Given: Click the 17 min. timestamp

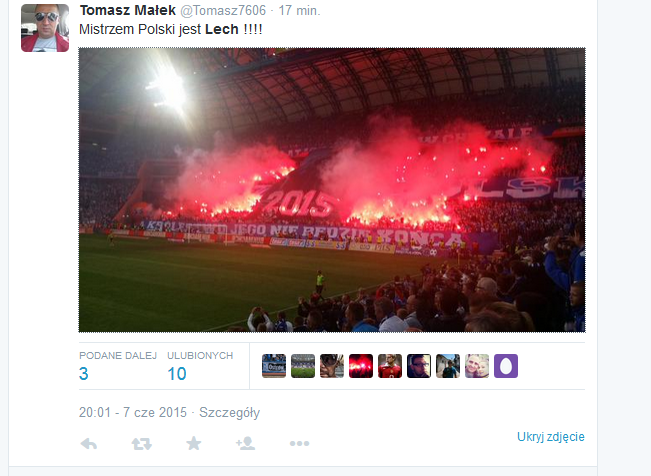Looking at the screenshot, I should (299, 10).
